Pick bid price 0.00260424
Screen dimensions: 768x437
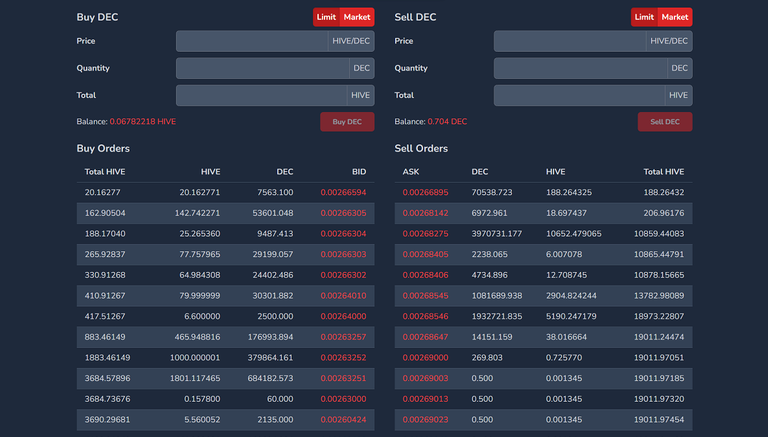pyautogui.click(x=343, y=419)
